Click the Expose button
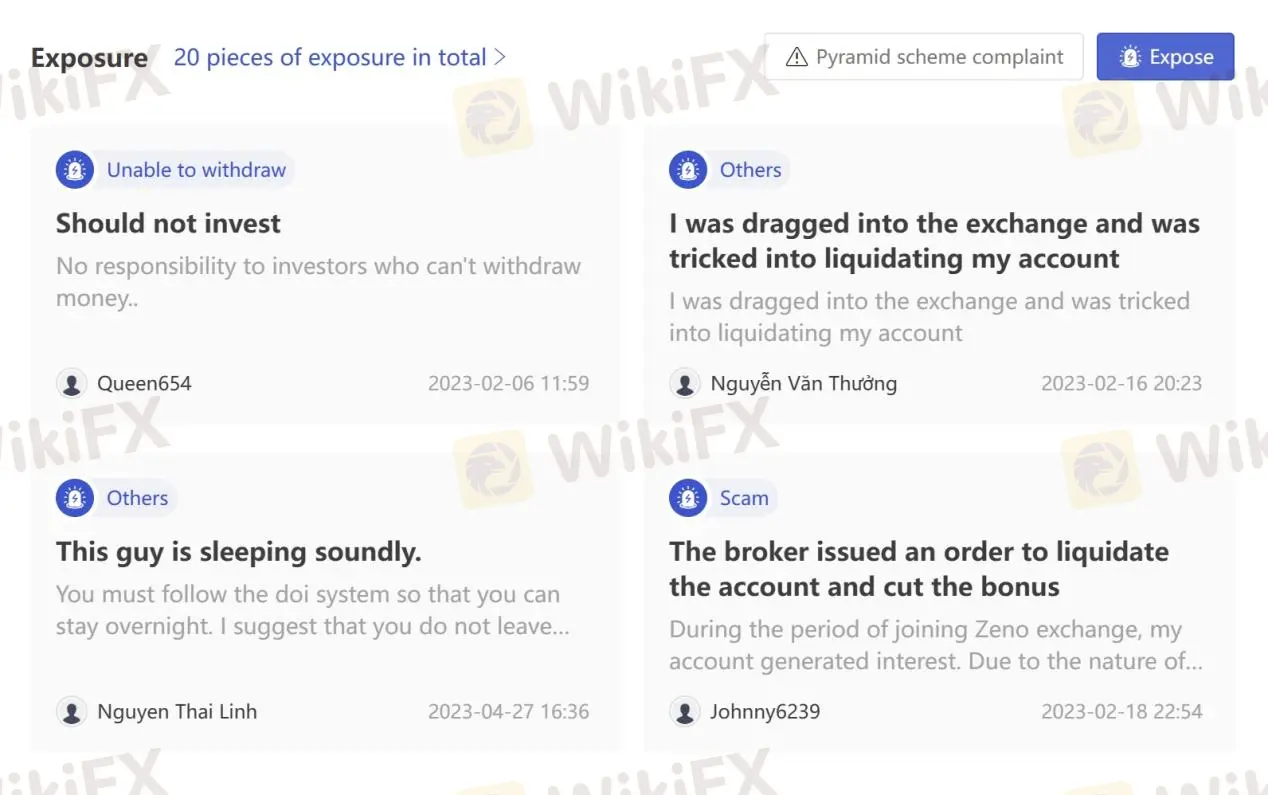The height and width of the screenshot is (795, 1268). [1165, 56]
